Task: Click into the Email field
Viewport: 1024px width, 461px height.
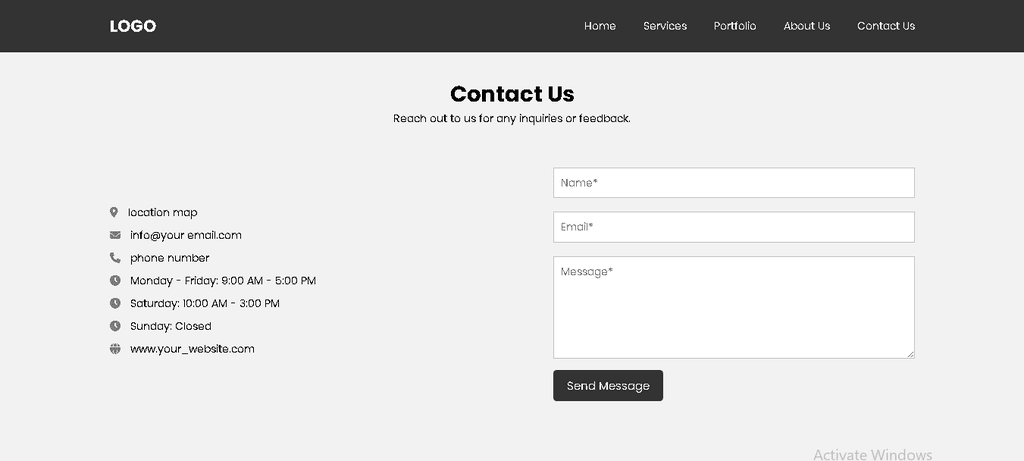Action: (x=733, y=227)
